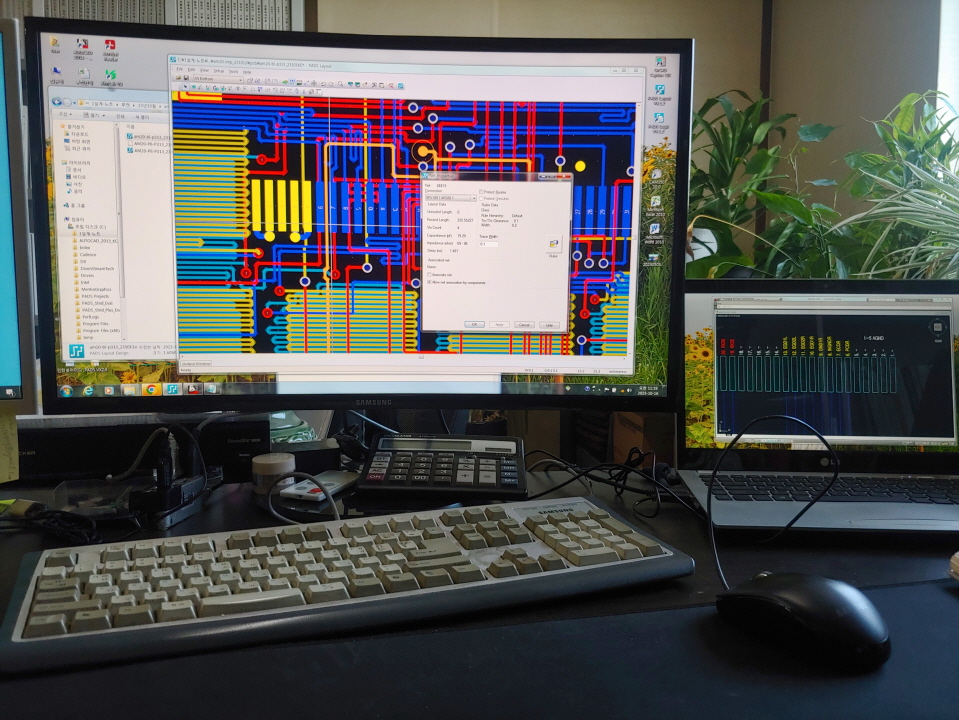Click the Open file icon in PADS toolbar
Screen dimensions: 959x720
(x=179, y=78)
